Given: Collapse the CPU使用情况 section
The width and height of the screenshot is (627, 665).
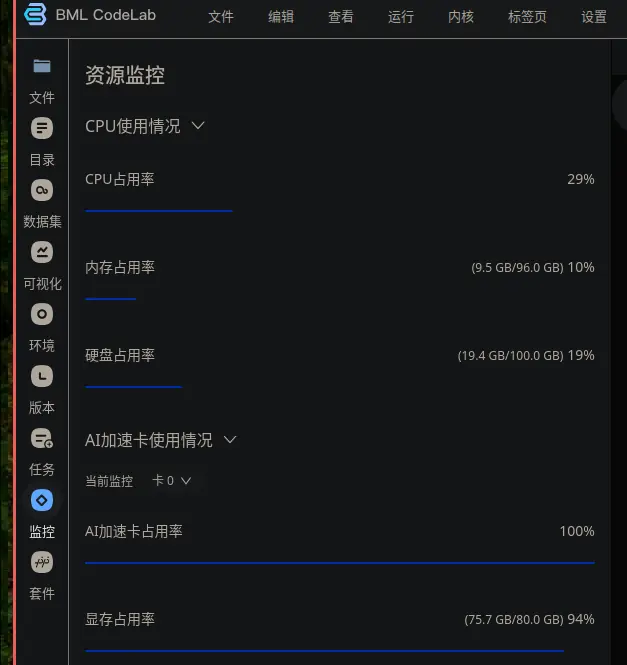Looking at the screenshot, I should [x=198, y=126].
